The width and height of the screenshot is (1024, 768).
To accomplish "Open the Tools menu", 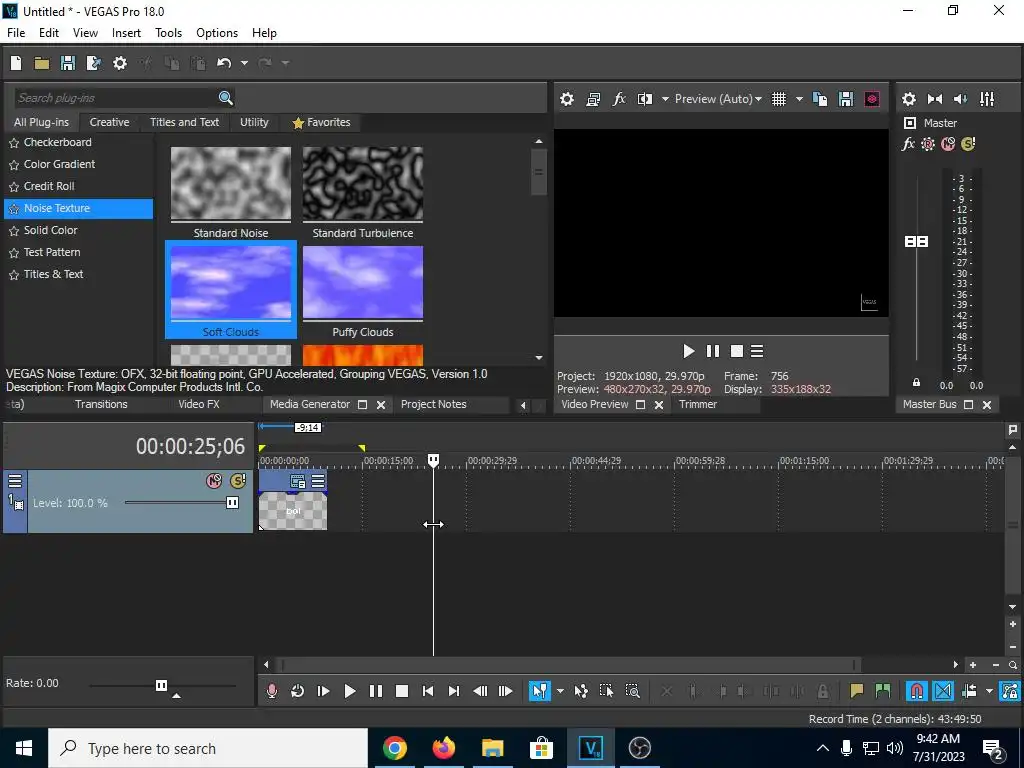I will click(168, 33).
